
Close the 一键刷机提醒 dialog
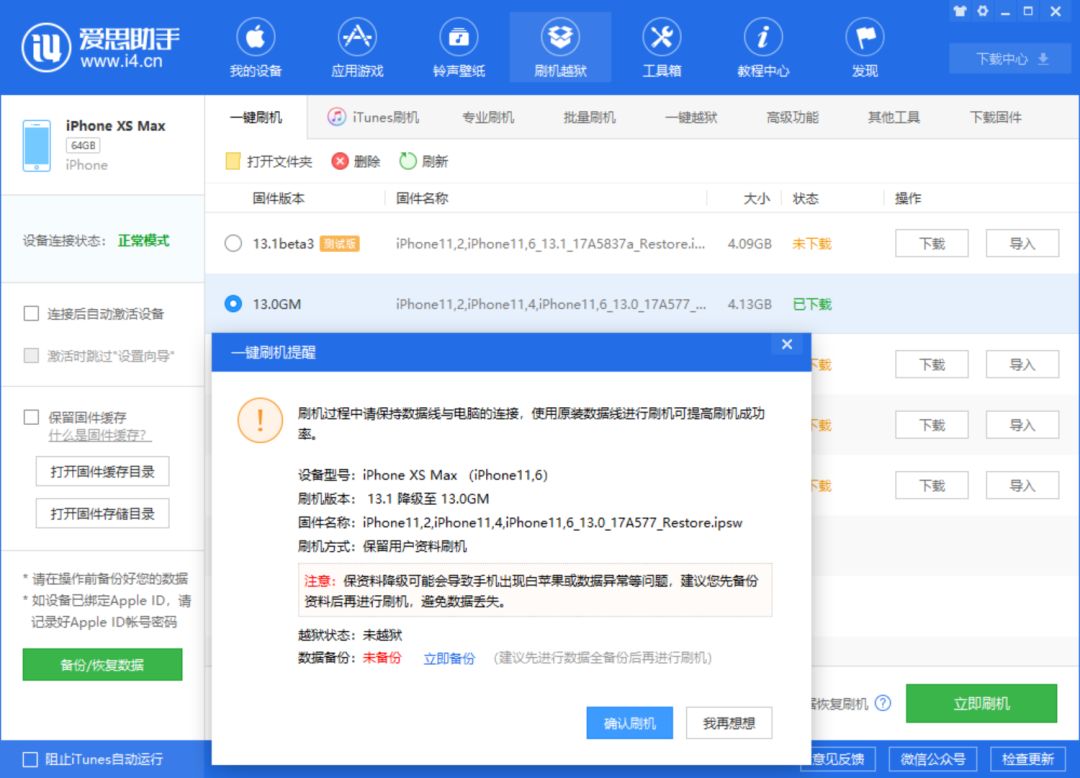click(787, 344)
